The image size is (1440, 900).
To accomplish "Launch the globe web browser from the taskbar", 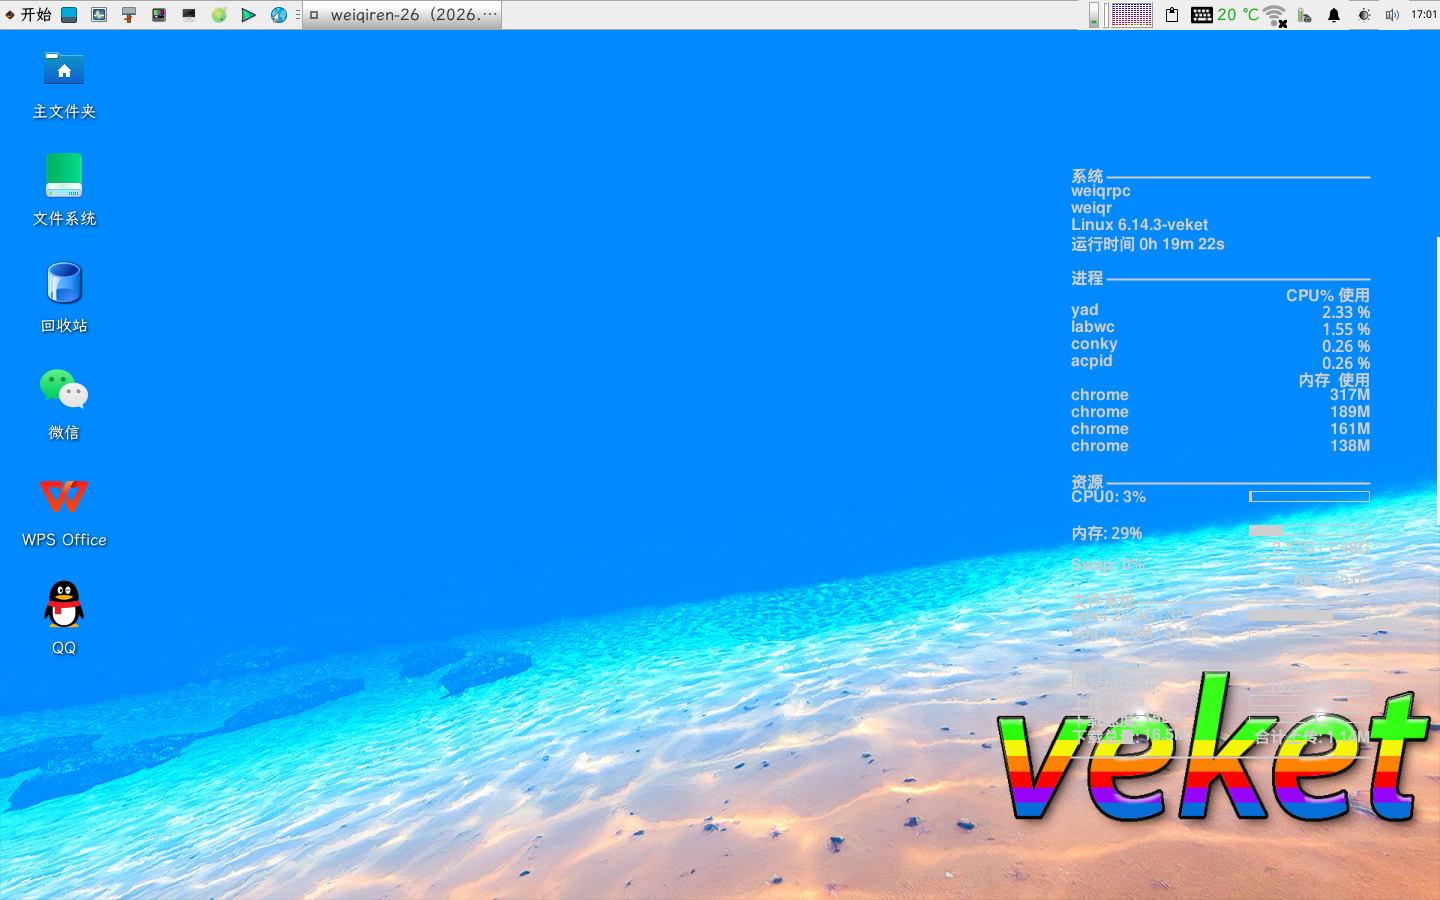I will point(279,14).
